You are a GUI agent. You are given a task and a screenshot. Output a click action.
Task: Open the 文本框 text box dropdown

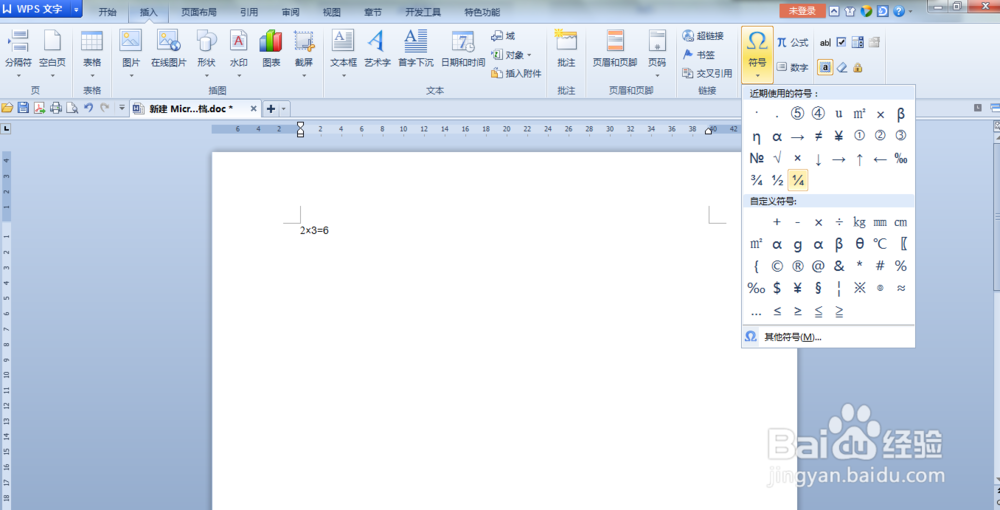pos(343,75)
